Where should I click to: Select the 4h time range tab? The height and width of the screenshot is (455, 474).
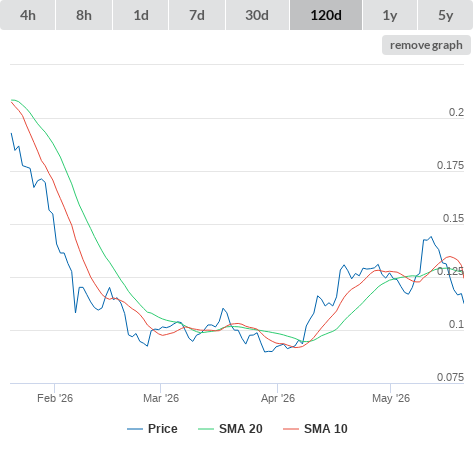(28, 15)
